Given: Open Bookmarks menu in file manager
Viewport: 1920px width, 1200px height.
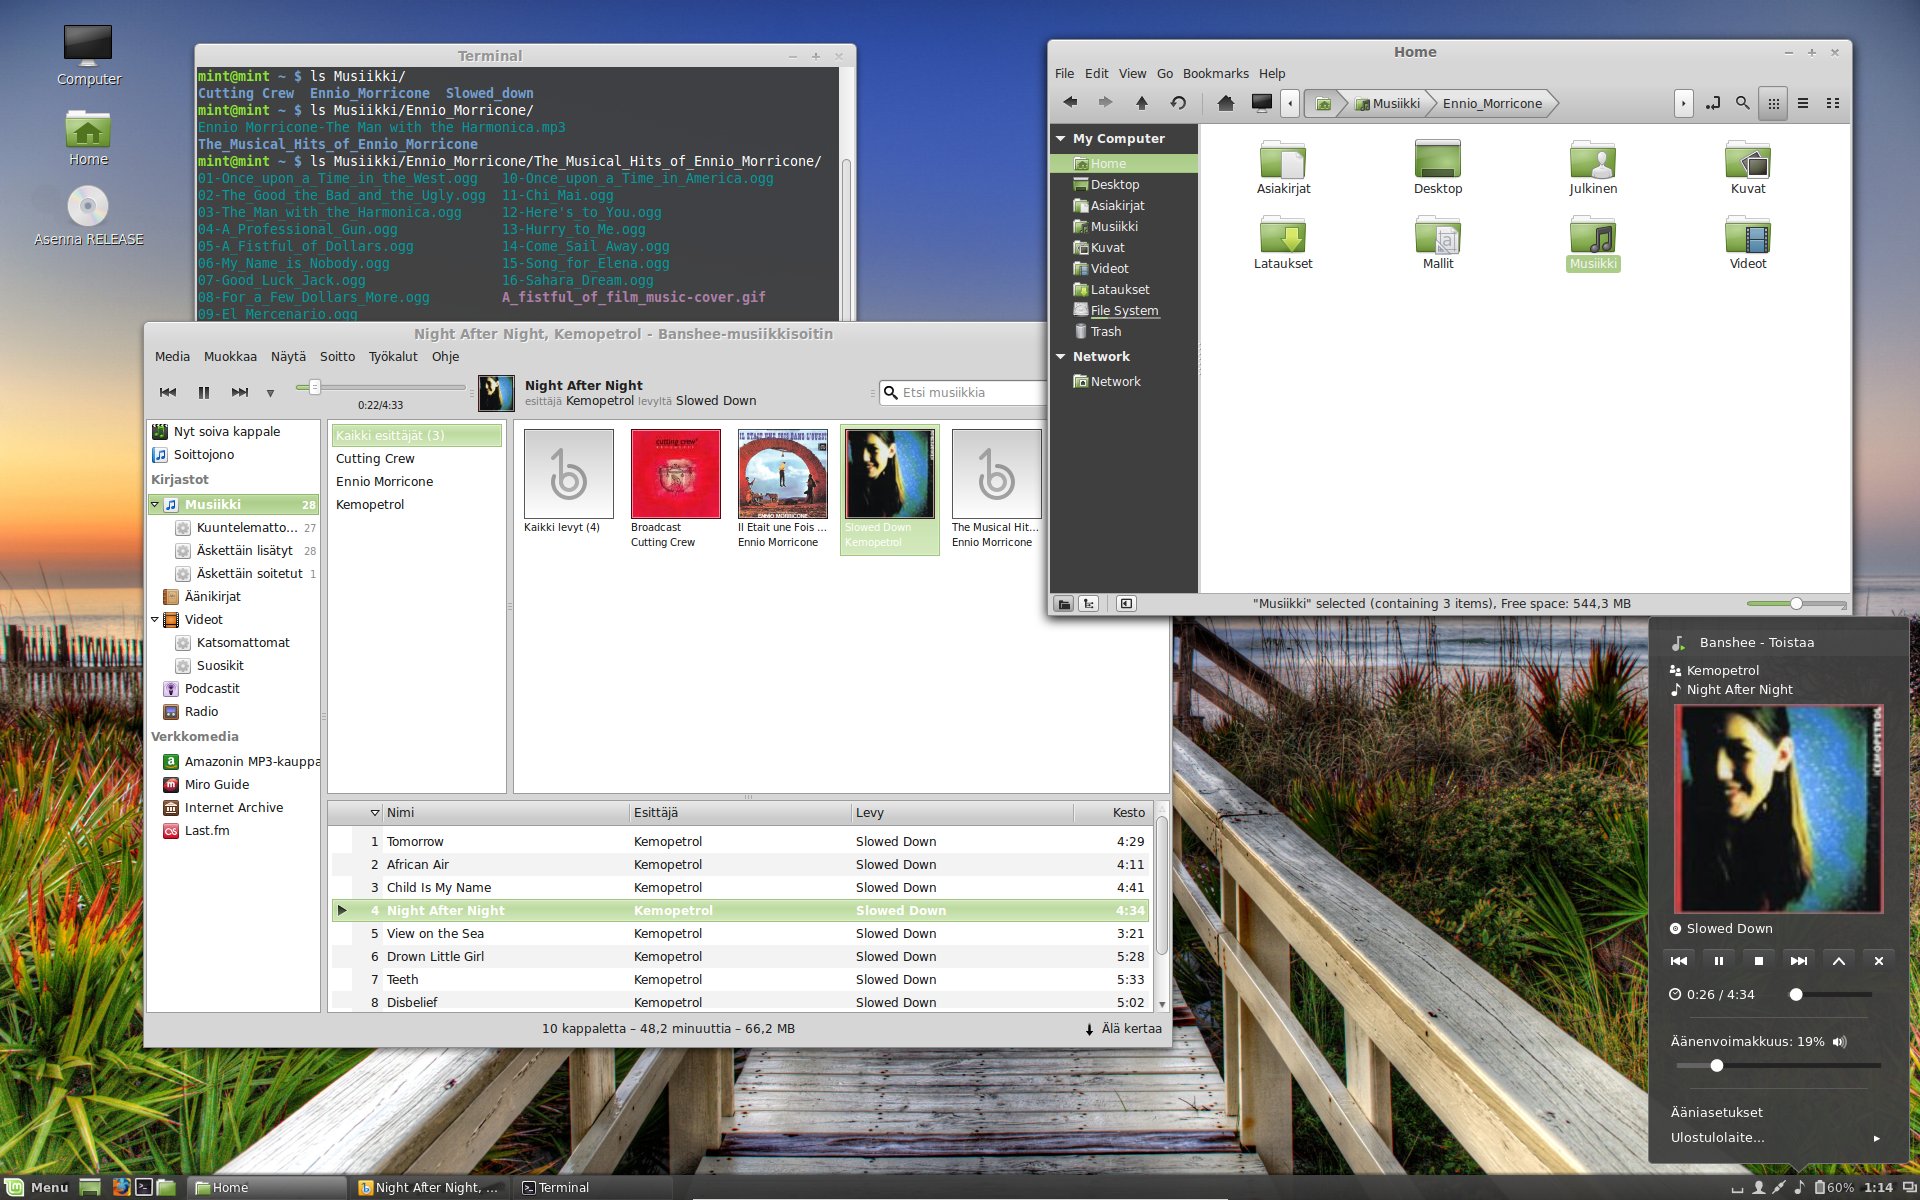Looking at the screenshot, I should [x=1215, y=73].
